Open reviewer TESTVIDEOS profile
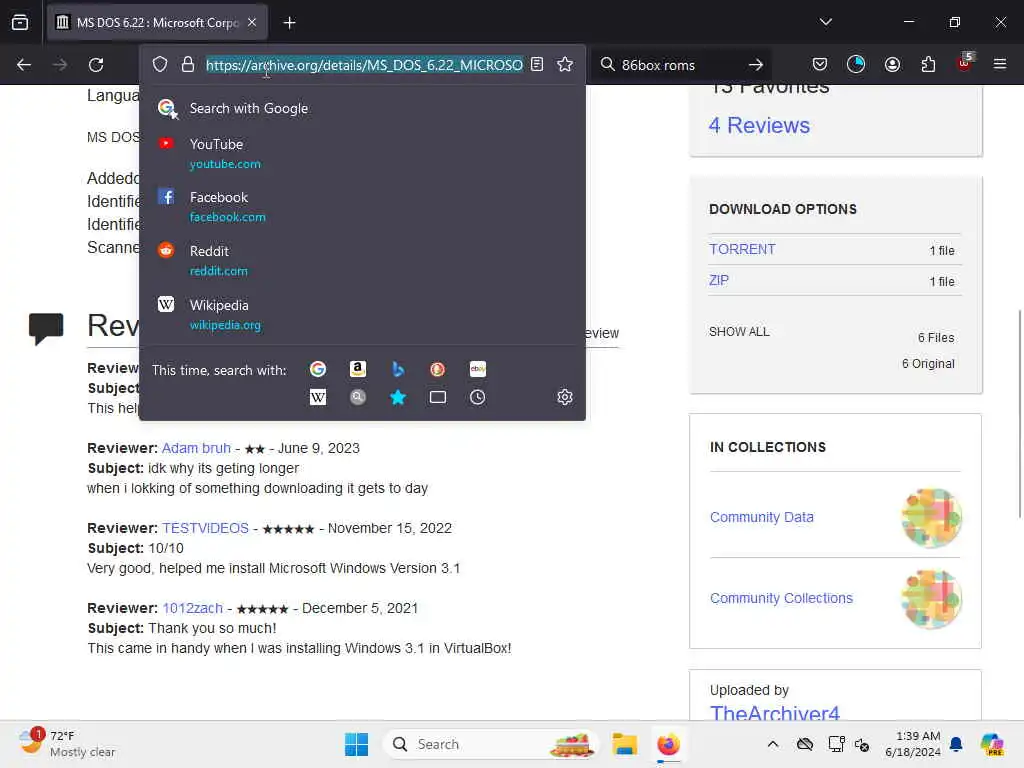This screenshot has width=1024, height=768. click(x=205, y=528)
